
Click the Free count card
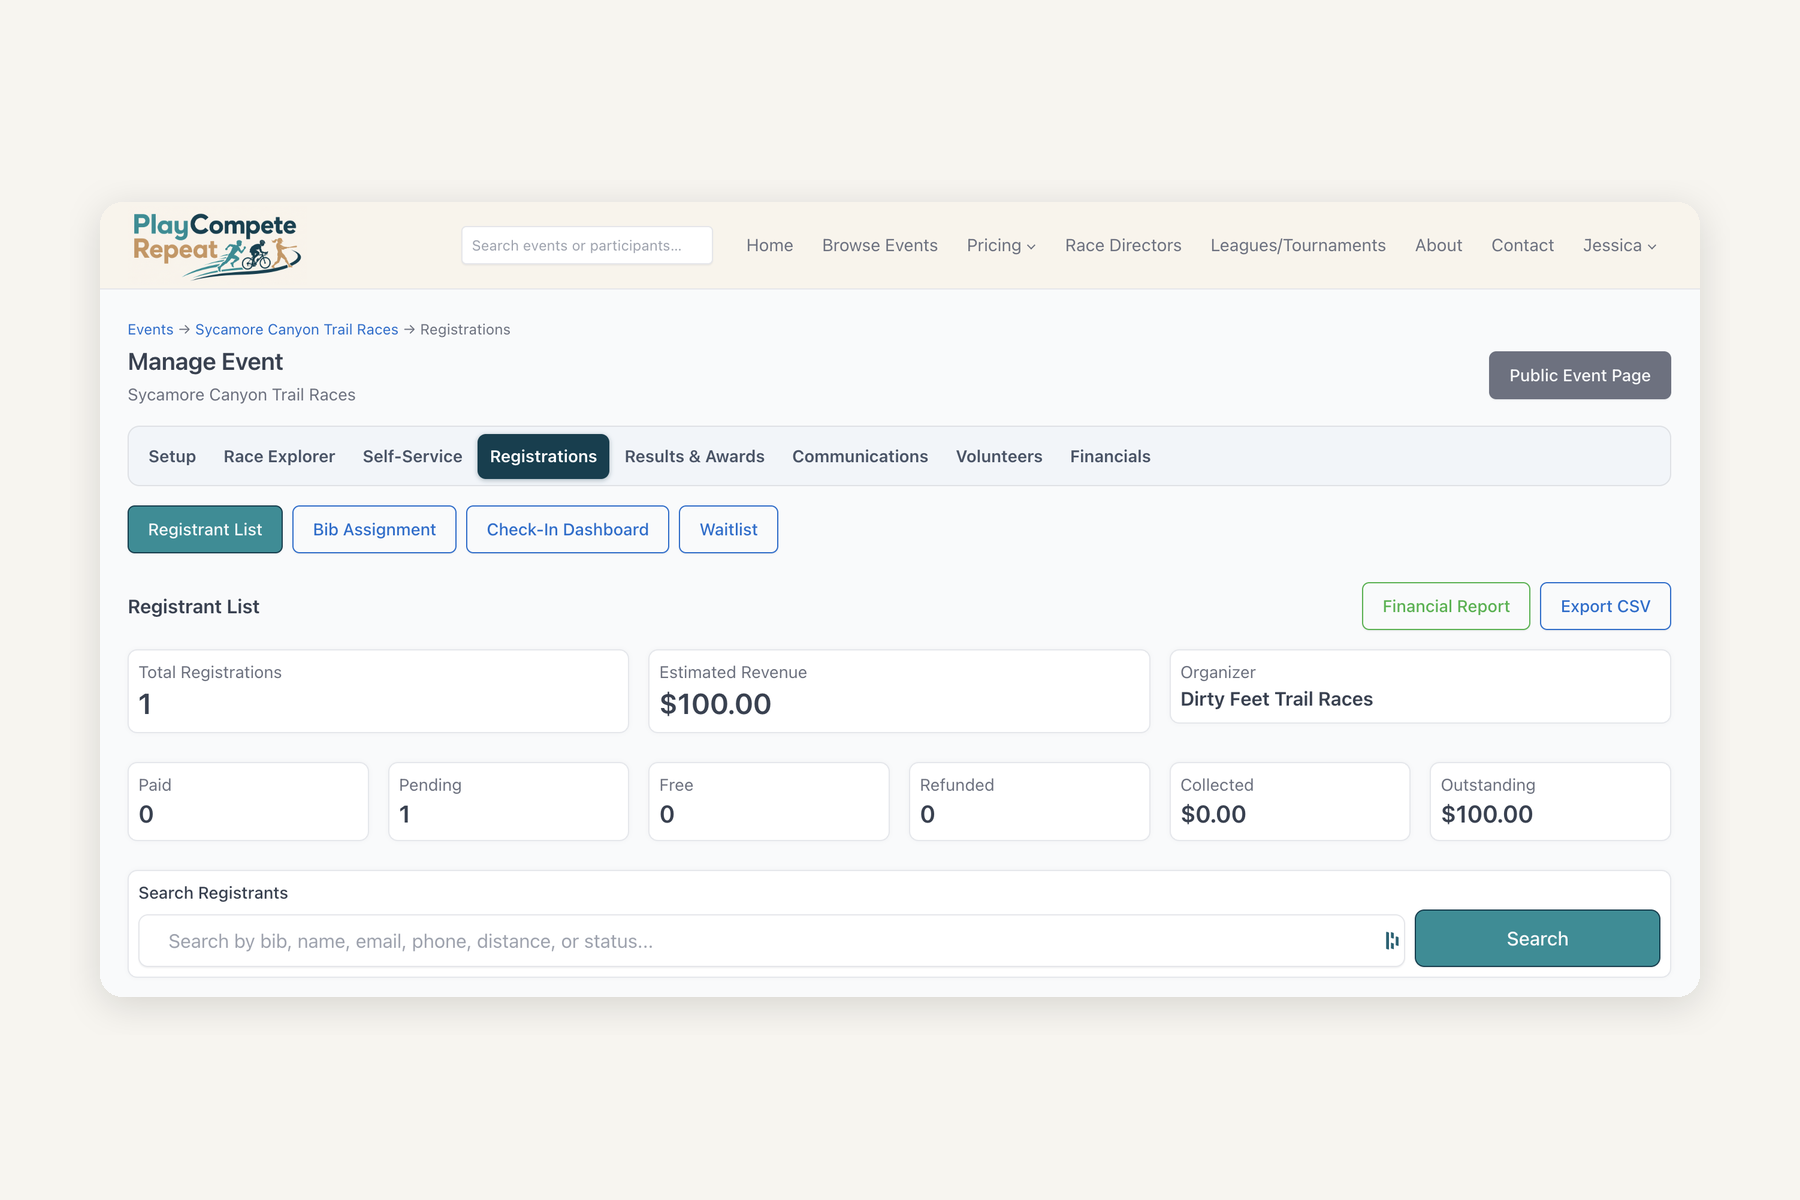tap(769, 802)
